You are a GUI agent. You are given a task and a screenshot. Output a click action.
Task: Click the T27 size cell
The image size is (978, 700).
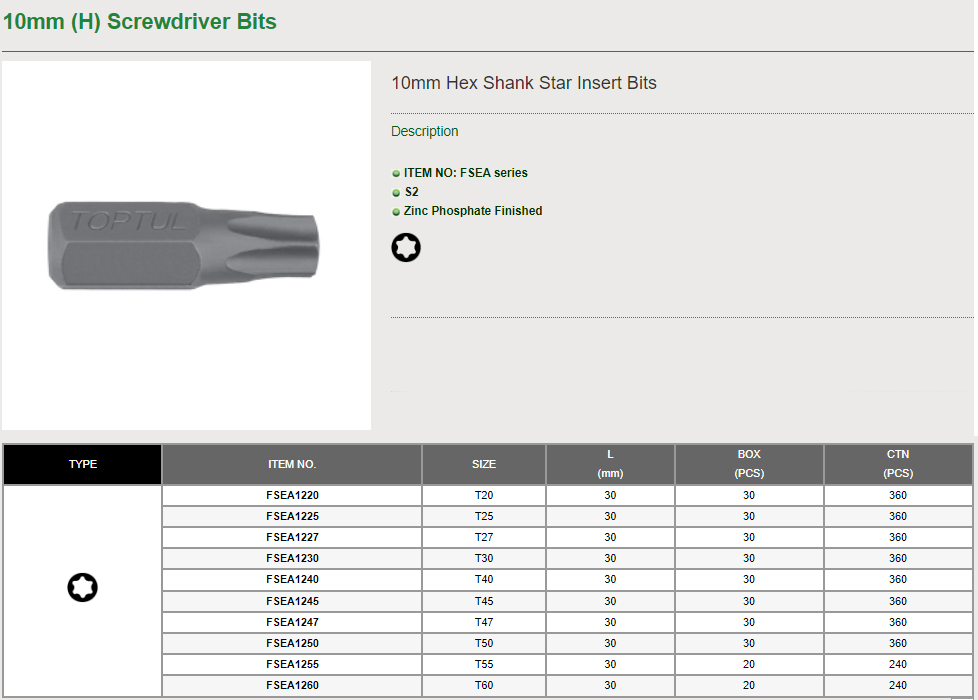click(x=484, y=537)
